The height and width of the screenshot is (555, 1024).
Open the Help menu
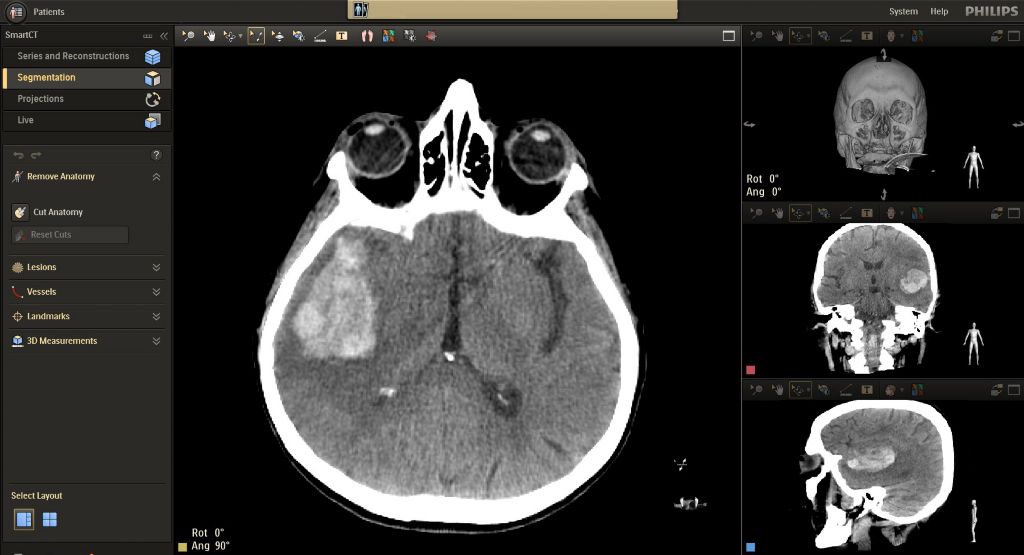click(x=939, y=12)
